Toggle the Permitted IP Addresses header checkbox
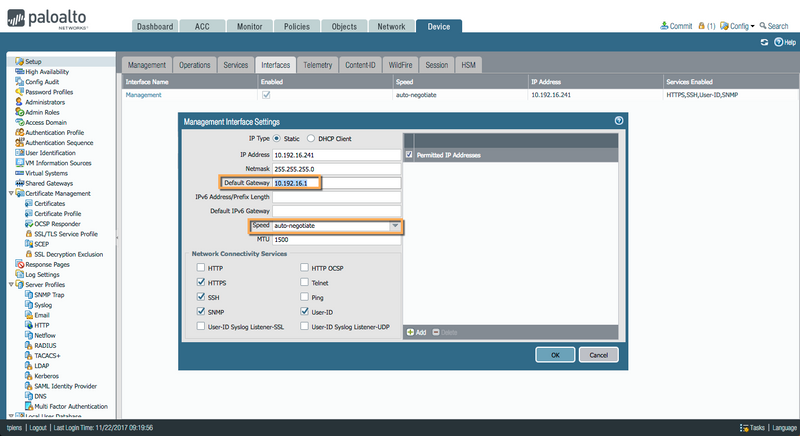Viewport: 800px width, 436px height. [x=409, y=155]
